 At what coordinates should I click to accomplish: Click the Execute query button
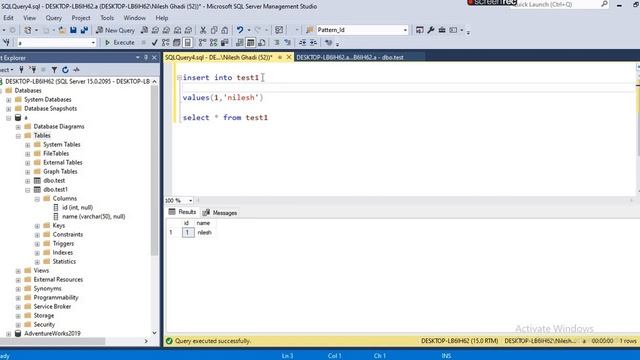click(x=120, y=42)
